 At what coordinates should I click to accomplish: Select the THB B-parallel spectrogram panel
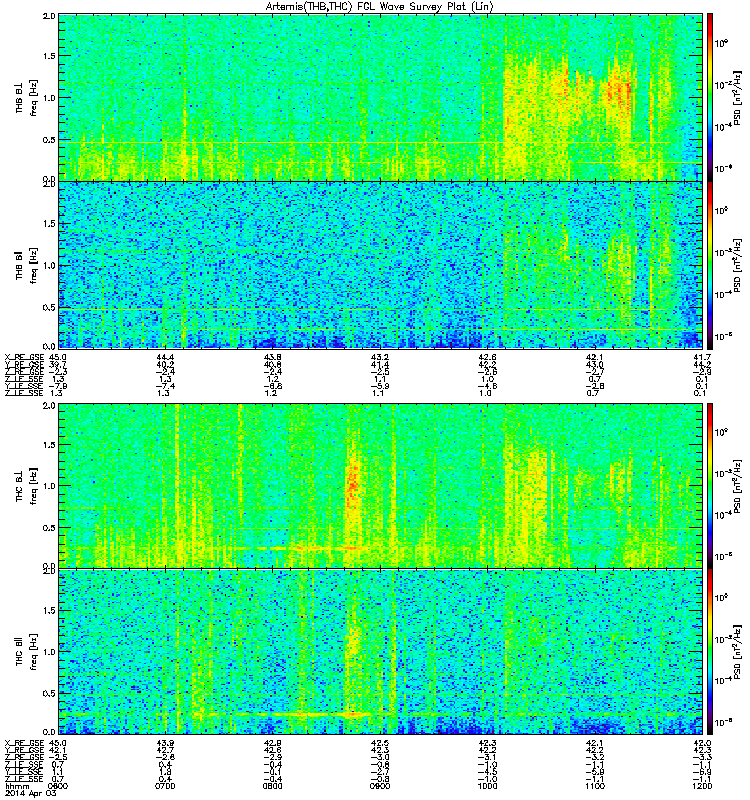(x=381, y=265)
